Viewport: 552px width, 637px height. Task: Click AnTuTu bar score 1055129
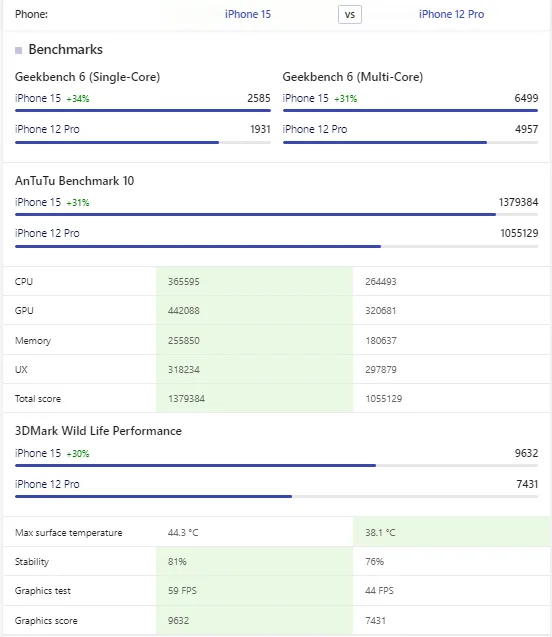519,233
